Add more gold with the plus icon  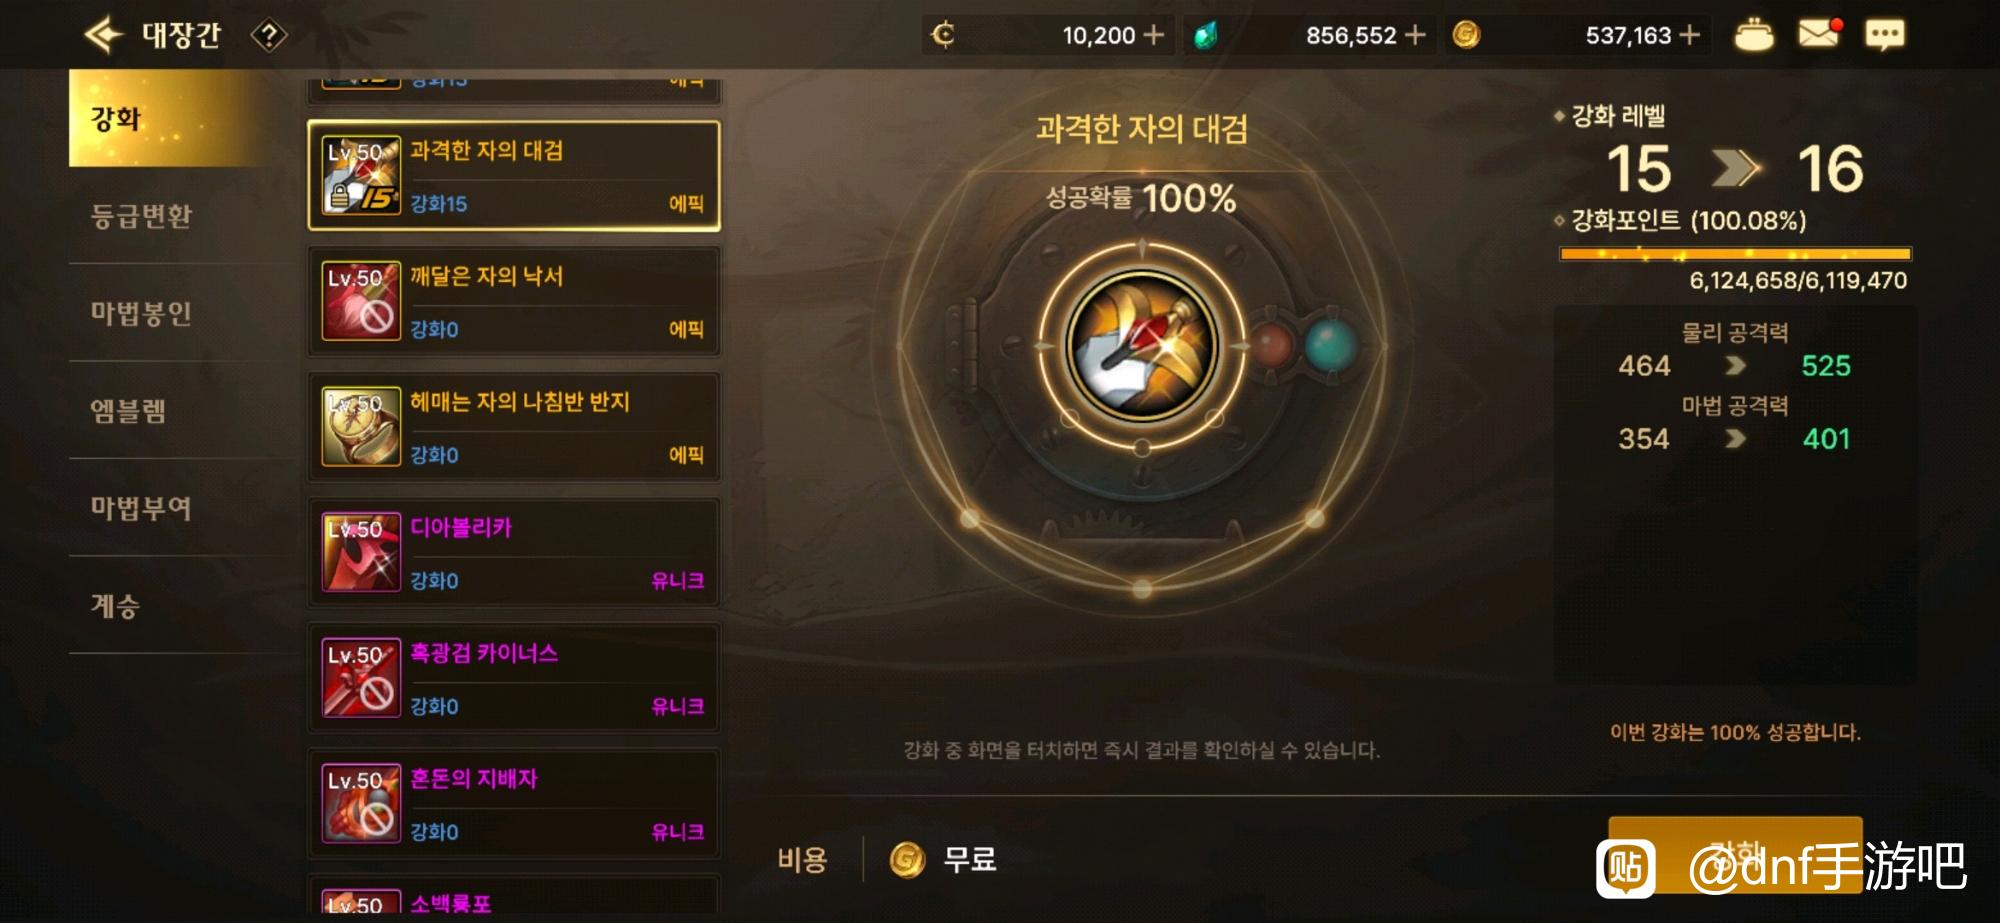[1690, 35]
